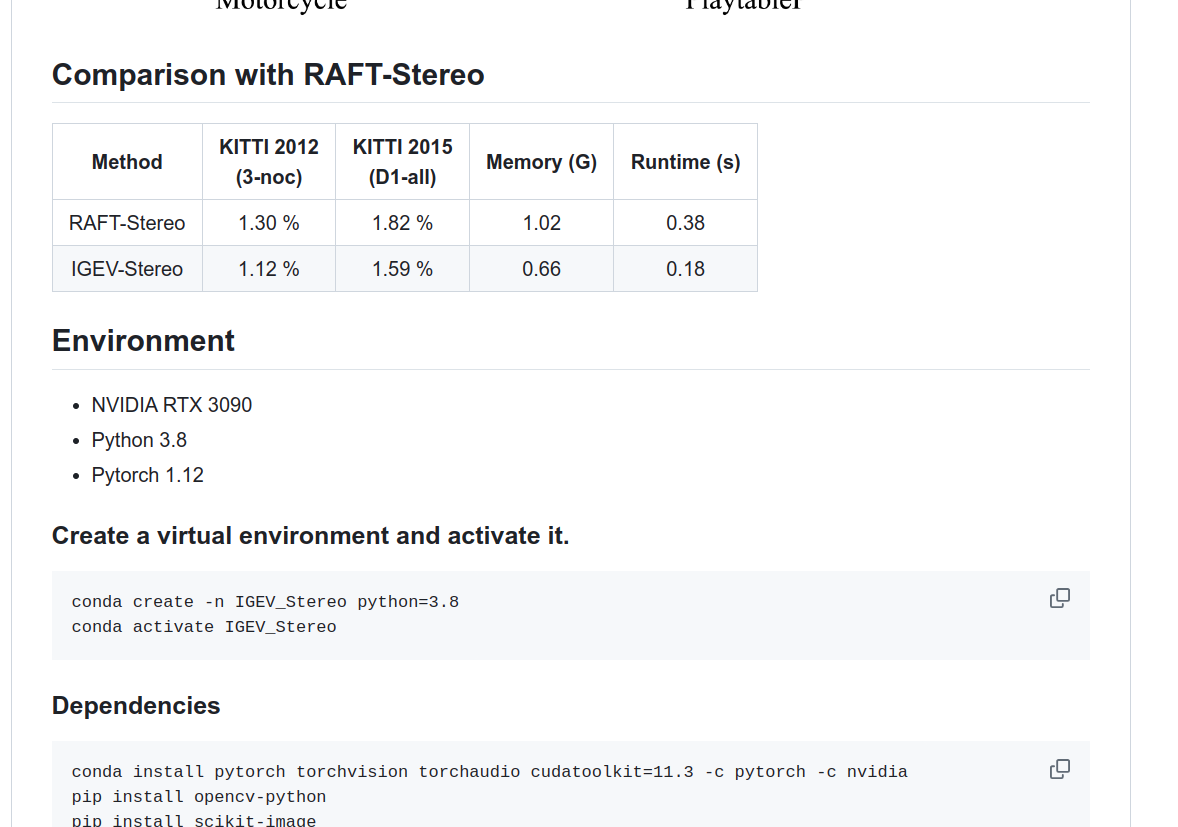
Task: Select the "Method" table header
Action: click(x=127, y=162)
